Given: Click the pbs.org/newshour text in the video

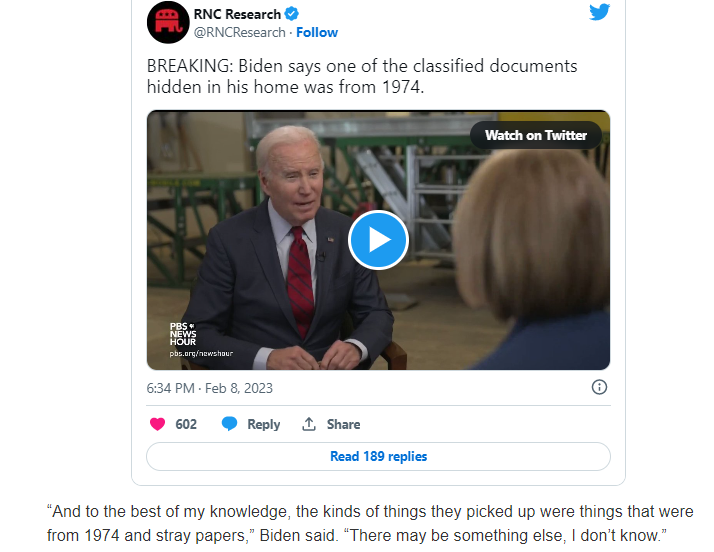Looking at the screenshot, I should (201, 353).
